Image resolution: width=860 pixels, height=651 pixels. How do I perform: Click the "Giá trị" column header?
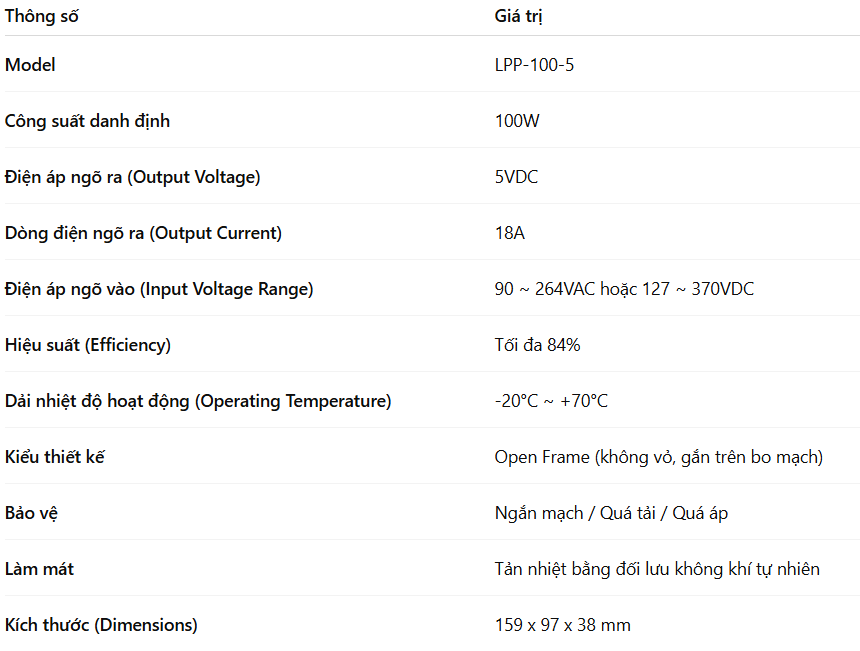click(519, 16)
